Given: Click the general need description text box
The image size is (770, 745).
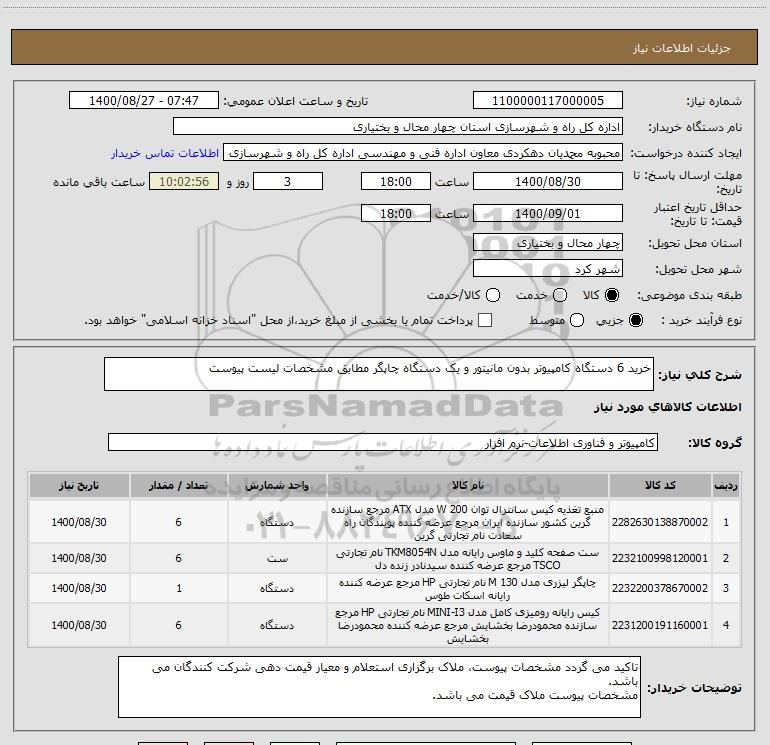Looking at the screenshot, I should coord(379,374).
